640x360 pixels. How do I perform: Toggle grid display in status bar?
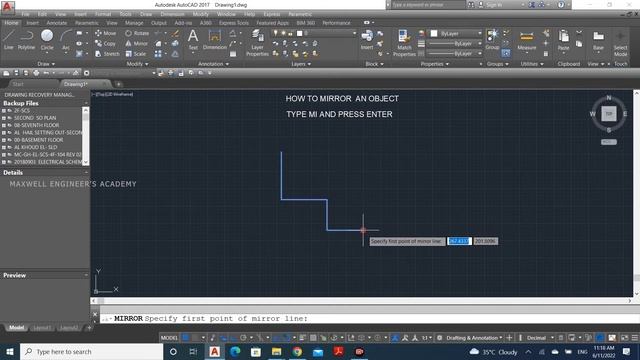[x=185, y=338]
